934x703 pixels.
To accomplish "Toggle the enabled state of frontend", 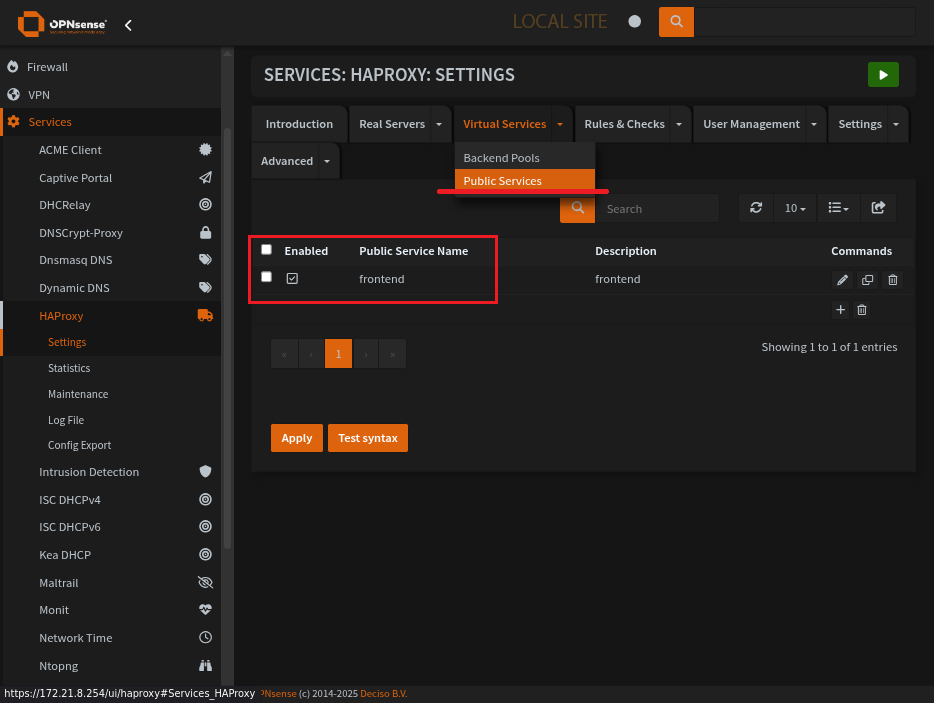I will pos(292,278).
